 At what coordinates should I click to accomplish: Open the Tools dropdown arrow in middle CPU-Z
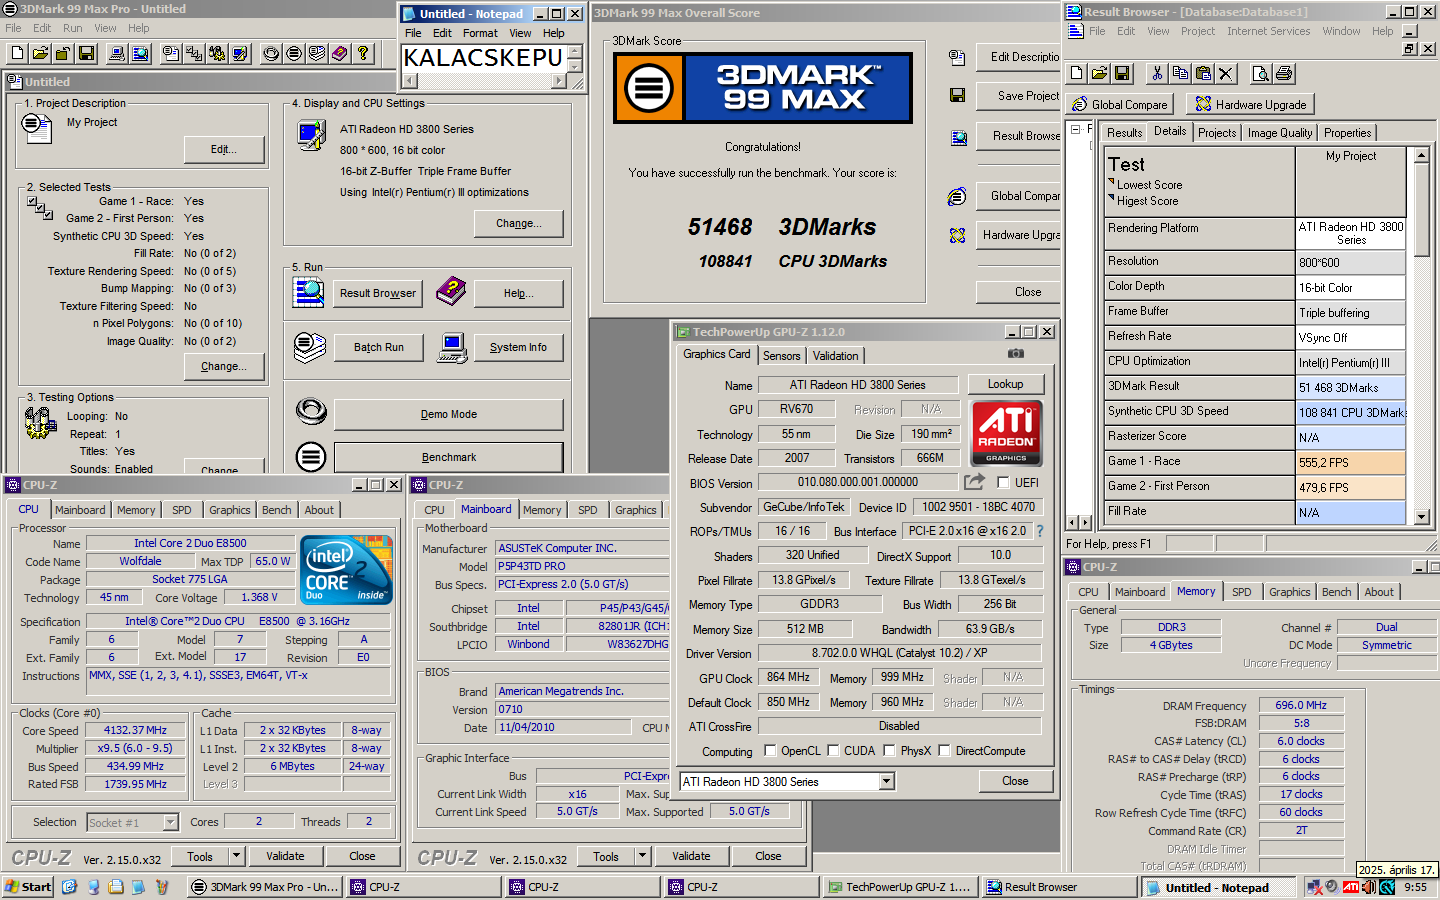coord(643,856)
